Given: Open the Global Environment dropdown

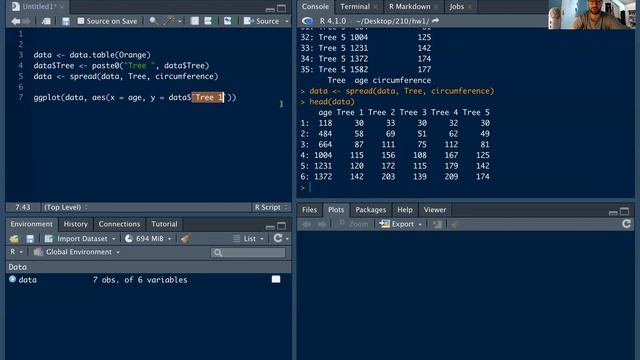Looking at the screenshot, I should click(x=77, y=252).
